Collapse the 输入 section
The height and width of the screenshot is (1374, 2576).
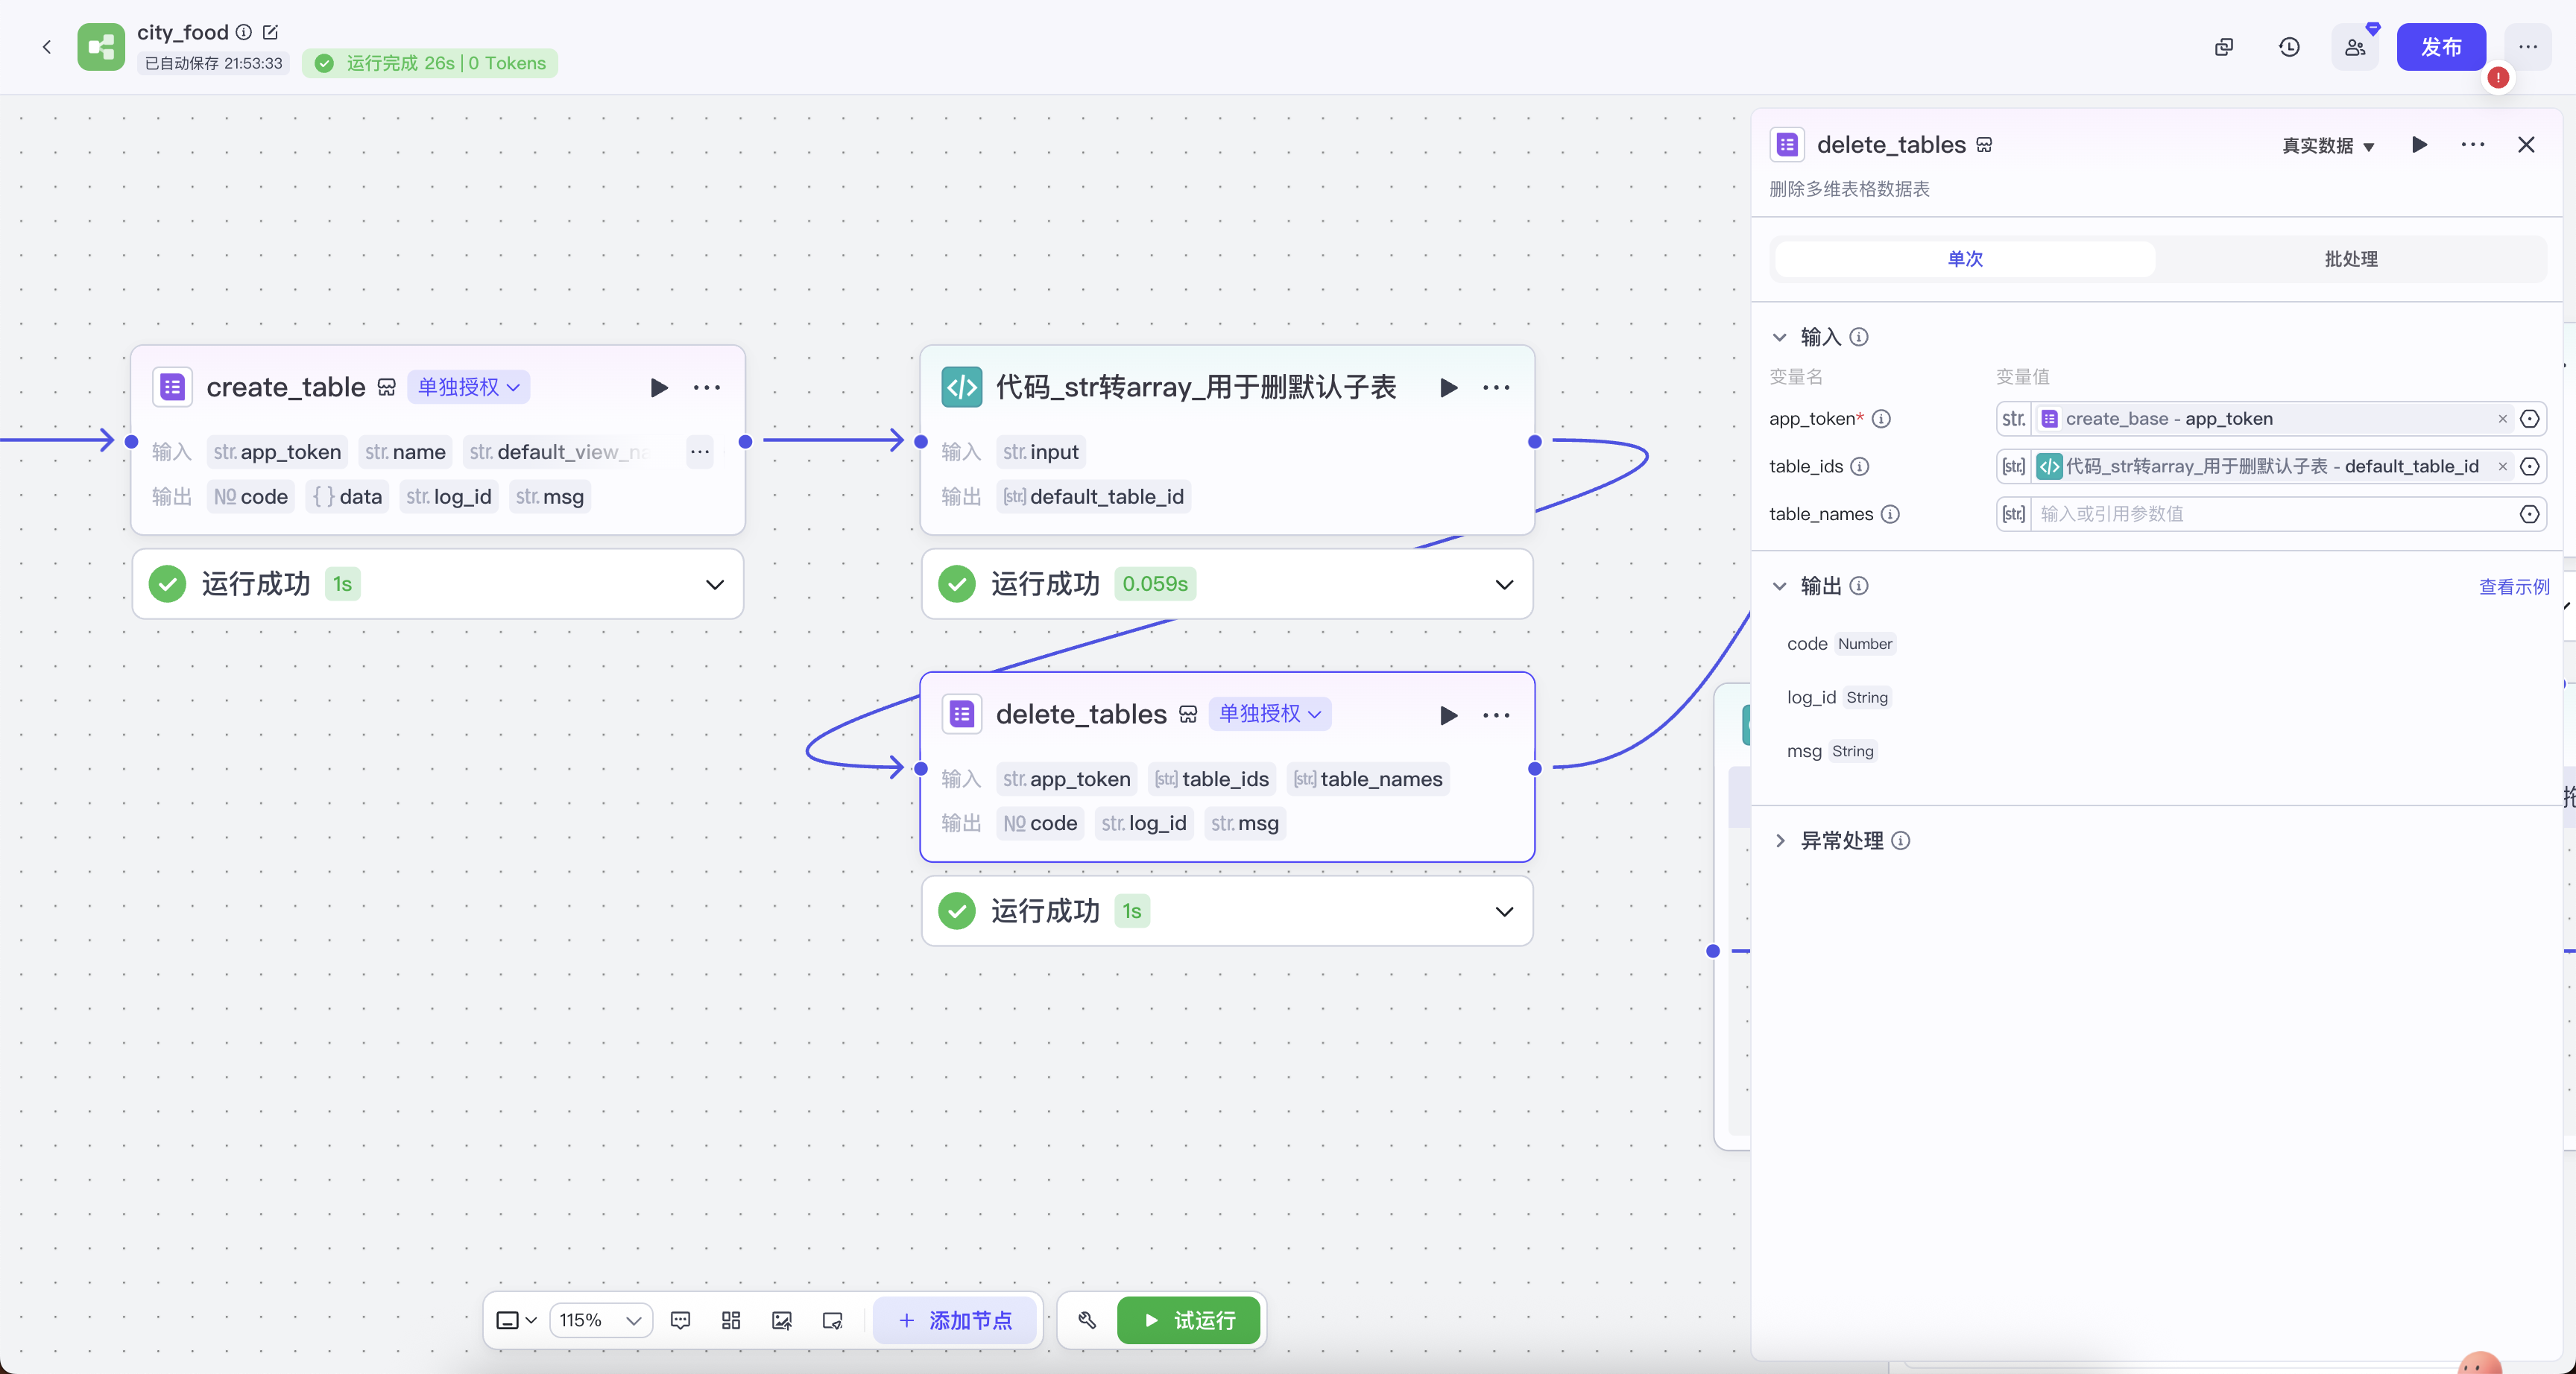point(1779,337)
